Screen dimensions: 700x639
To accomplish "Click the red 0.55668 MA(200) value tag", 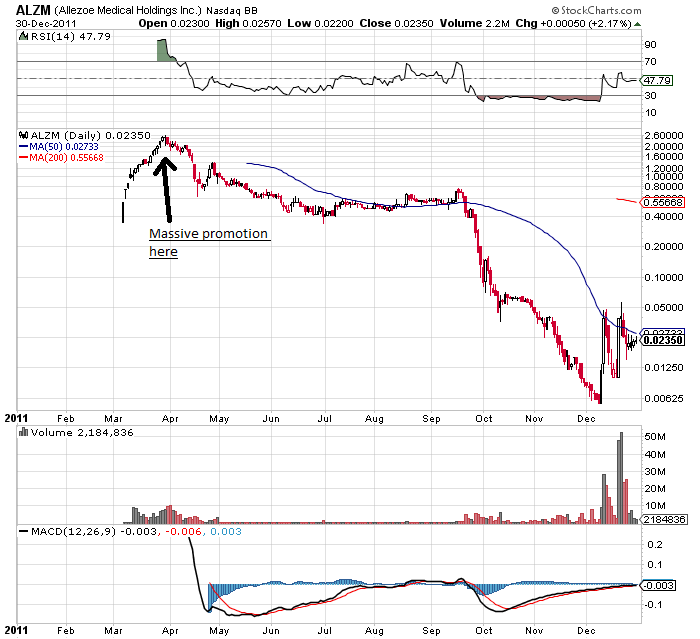I will click(x=662, y=202).
